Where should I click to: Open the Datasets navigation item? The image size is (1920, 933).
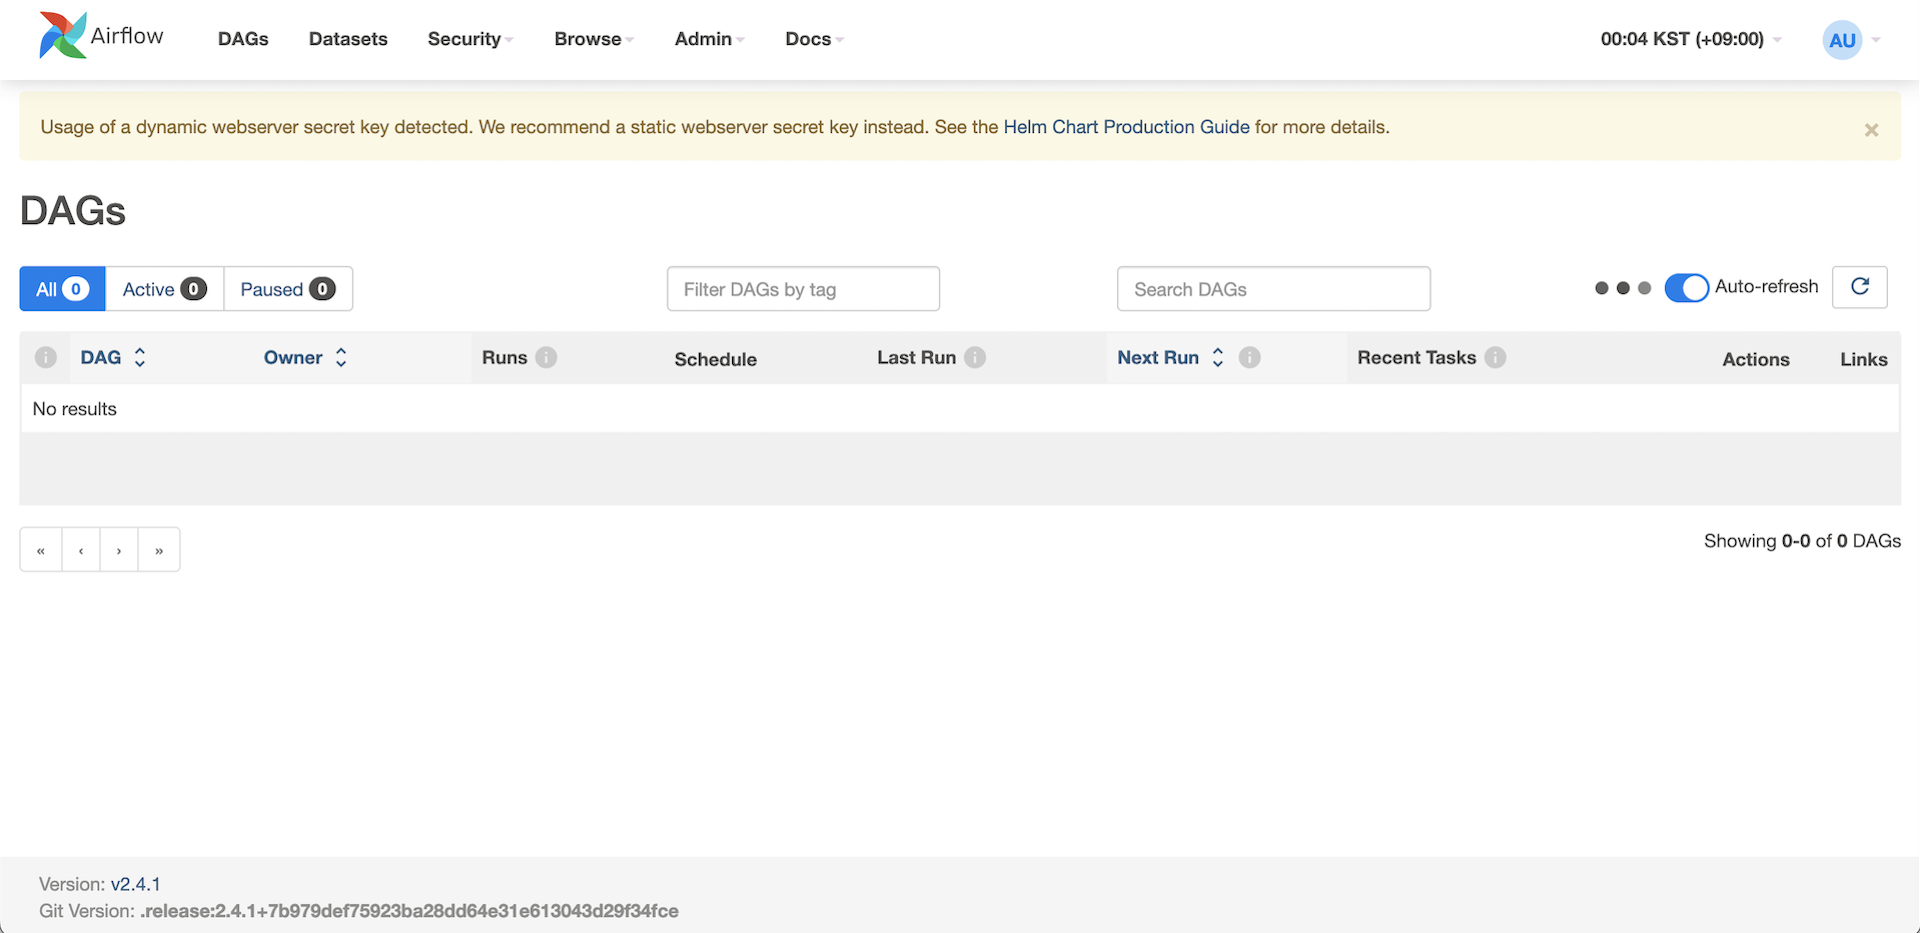pyautogui.click(x=348, y=39)
